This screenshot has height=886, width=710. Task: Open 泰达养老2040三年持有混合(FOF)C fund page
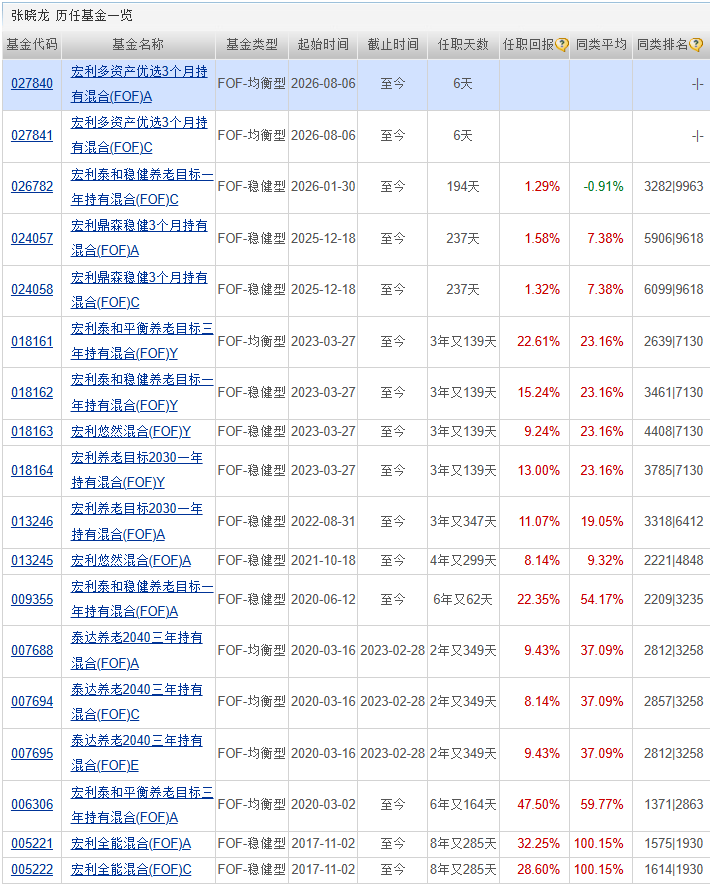(137, 702)
